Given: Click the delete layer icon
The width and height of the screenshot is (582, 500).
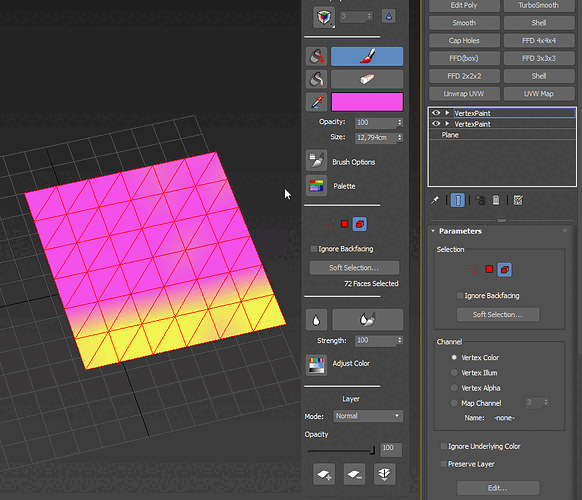Looking at the screenshot, I should coord(354,474).
